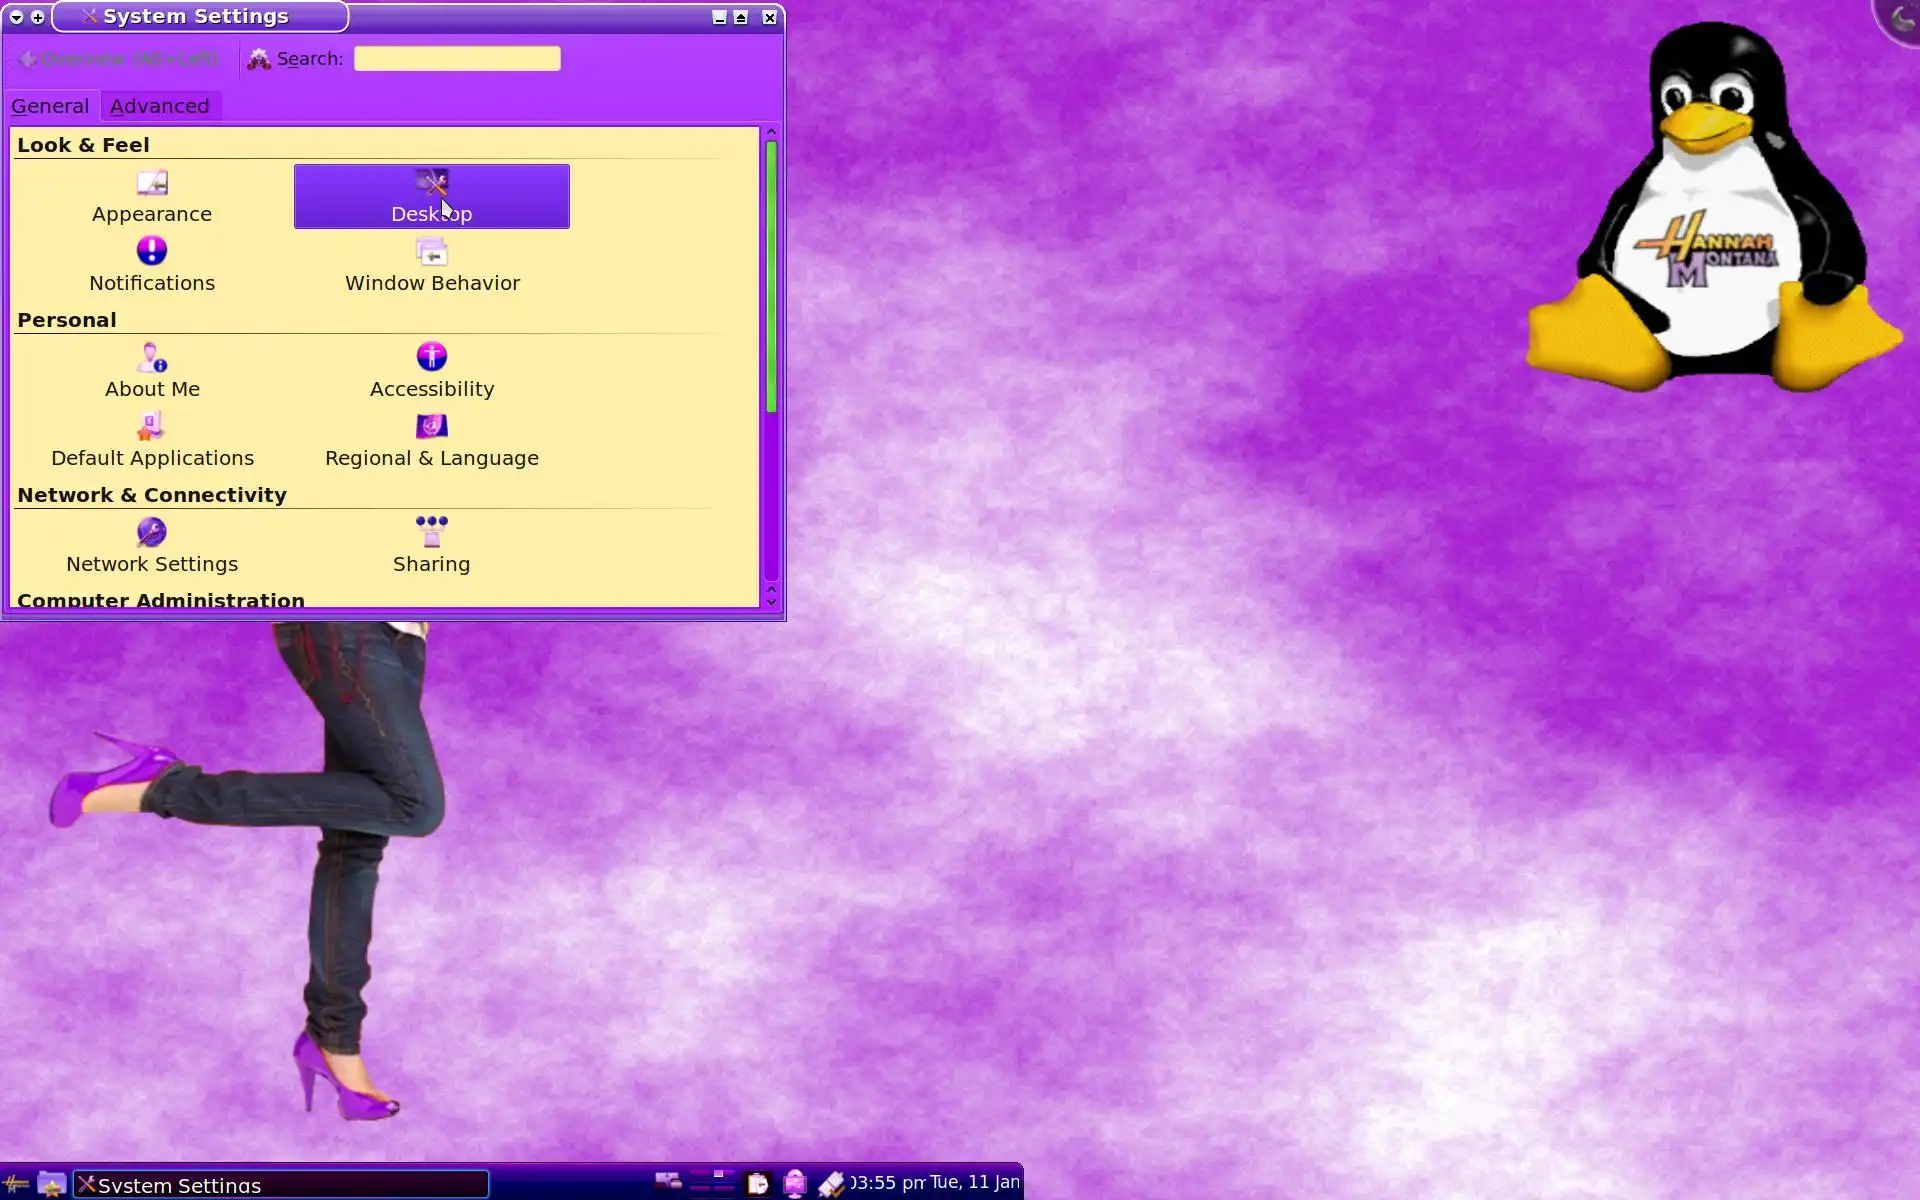Click the Overview back button
1920x1200 pixels.
click(120, 59)
